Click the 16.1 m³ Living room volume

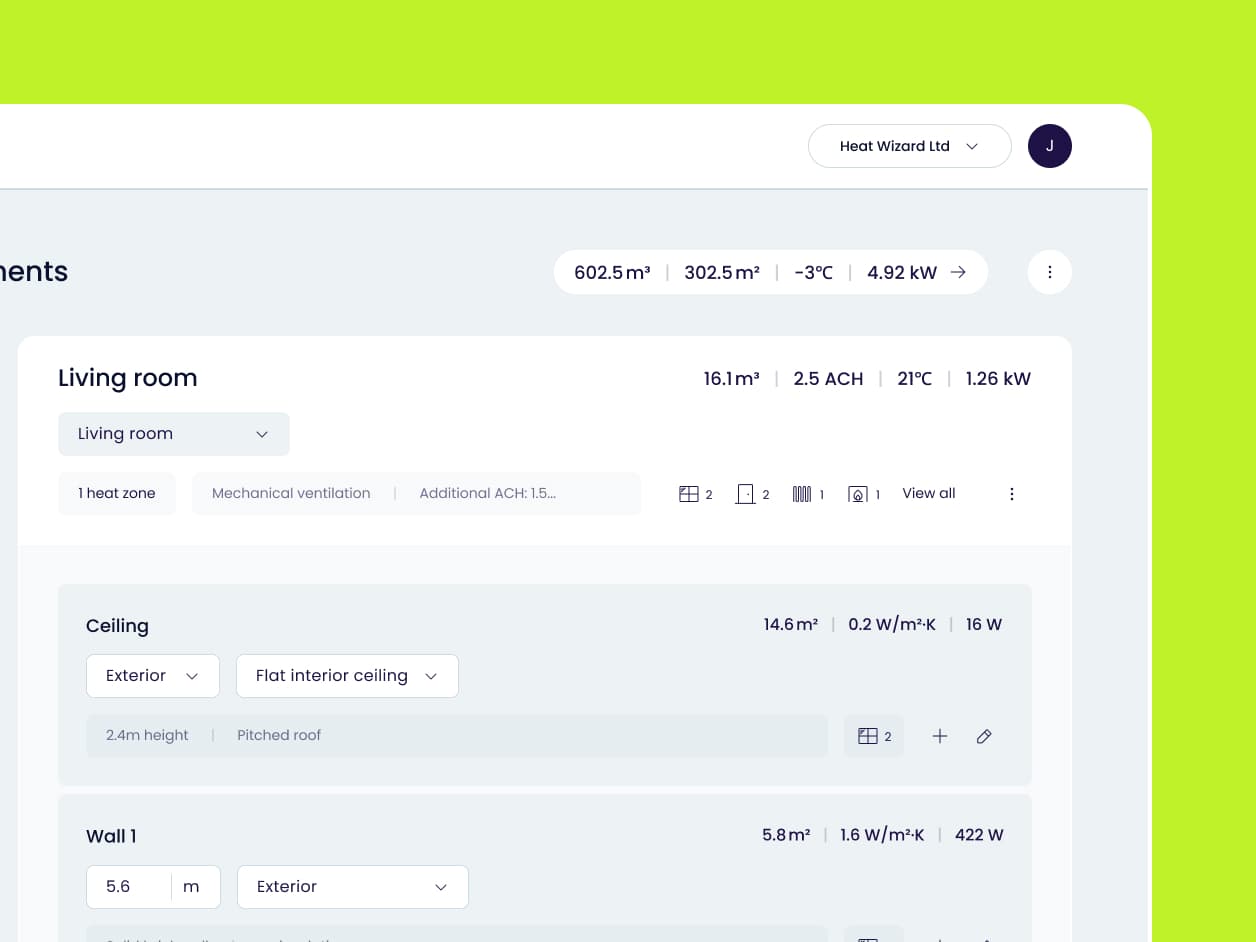pos(731,379)
